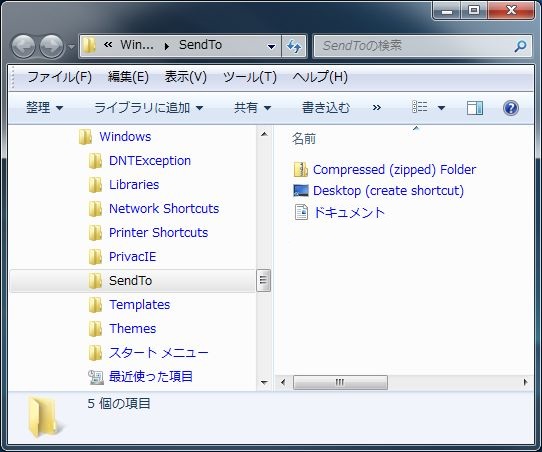Screen dimensions: 542x452
Task: Click the 書き込む burn button
Action: (326, 108)
